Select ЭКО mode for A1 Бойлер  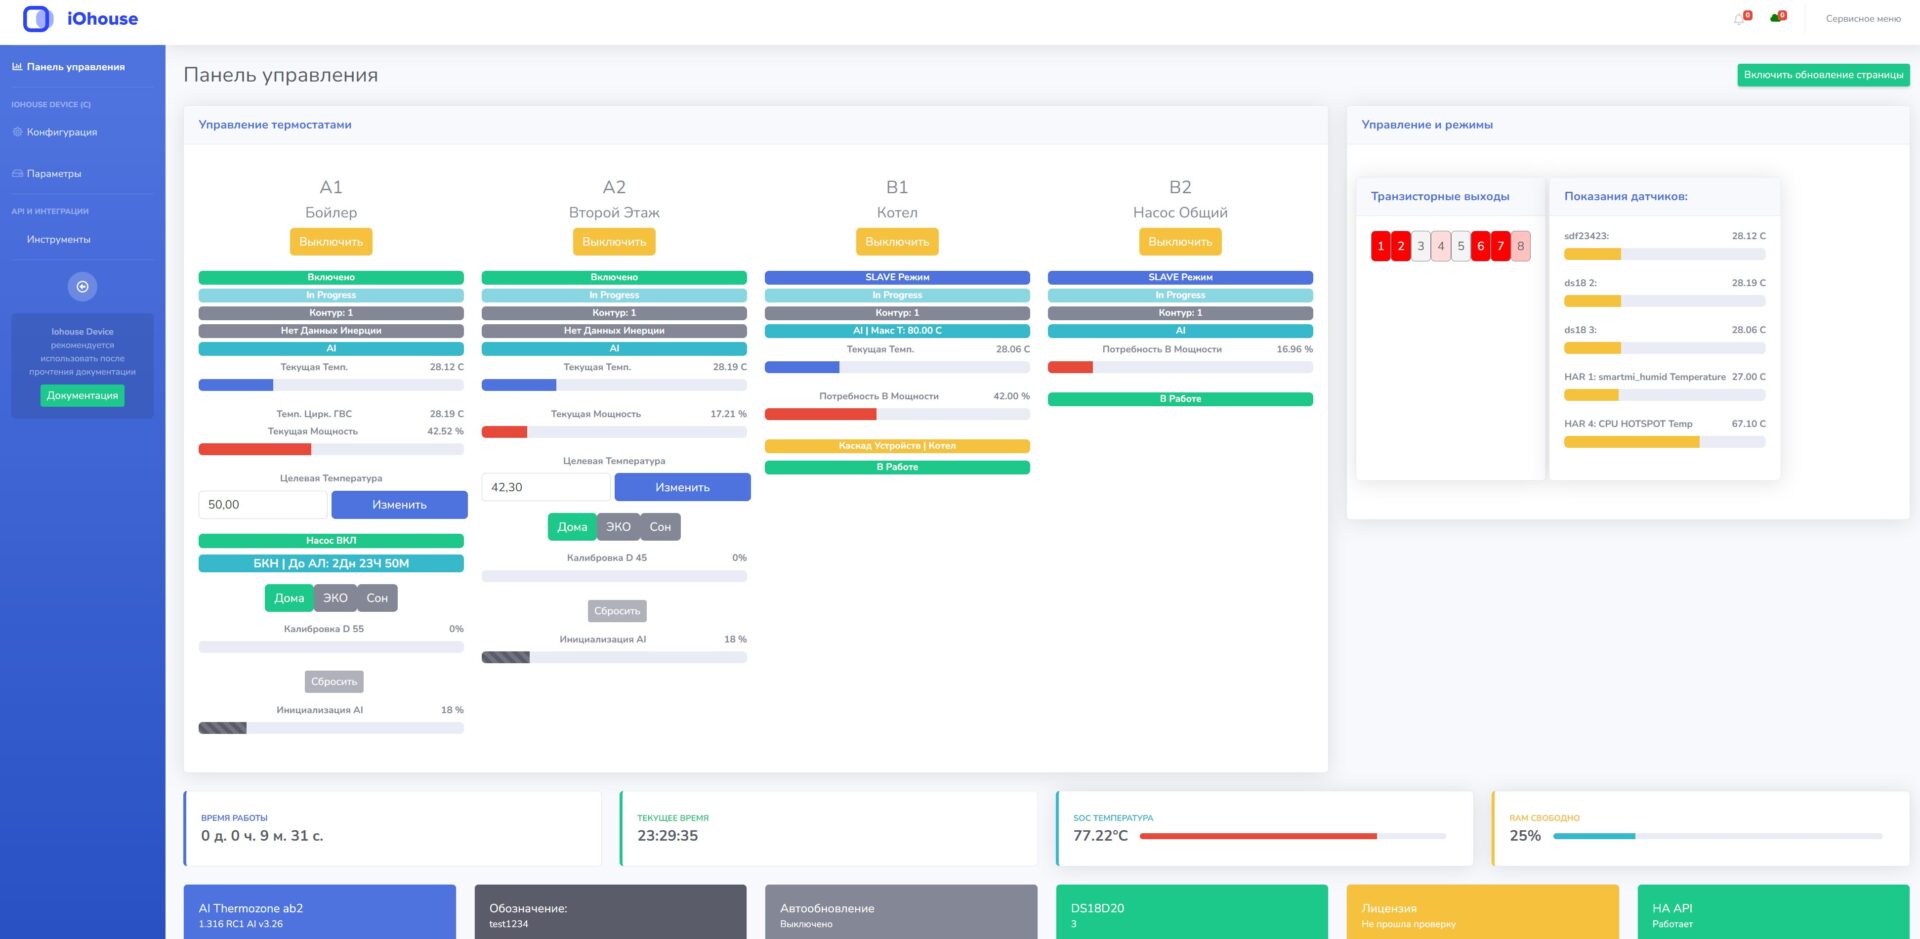[x=335, y=598]
